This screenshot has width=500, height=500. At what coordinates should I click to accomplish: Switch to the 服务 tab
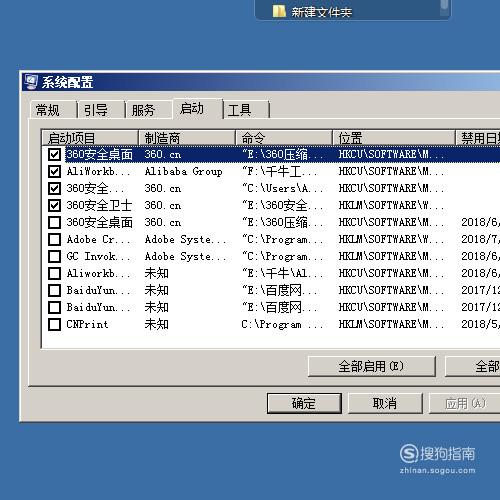(x=148, y=110)
